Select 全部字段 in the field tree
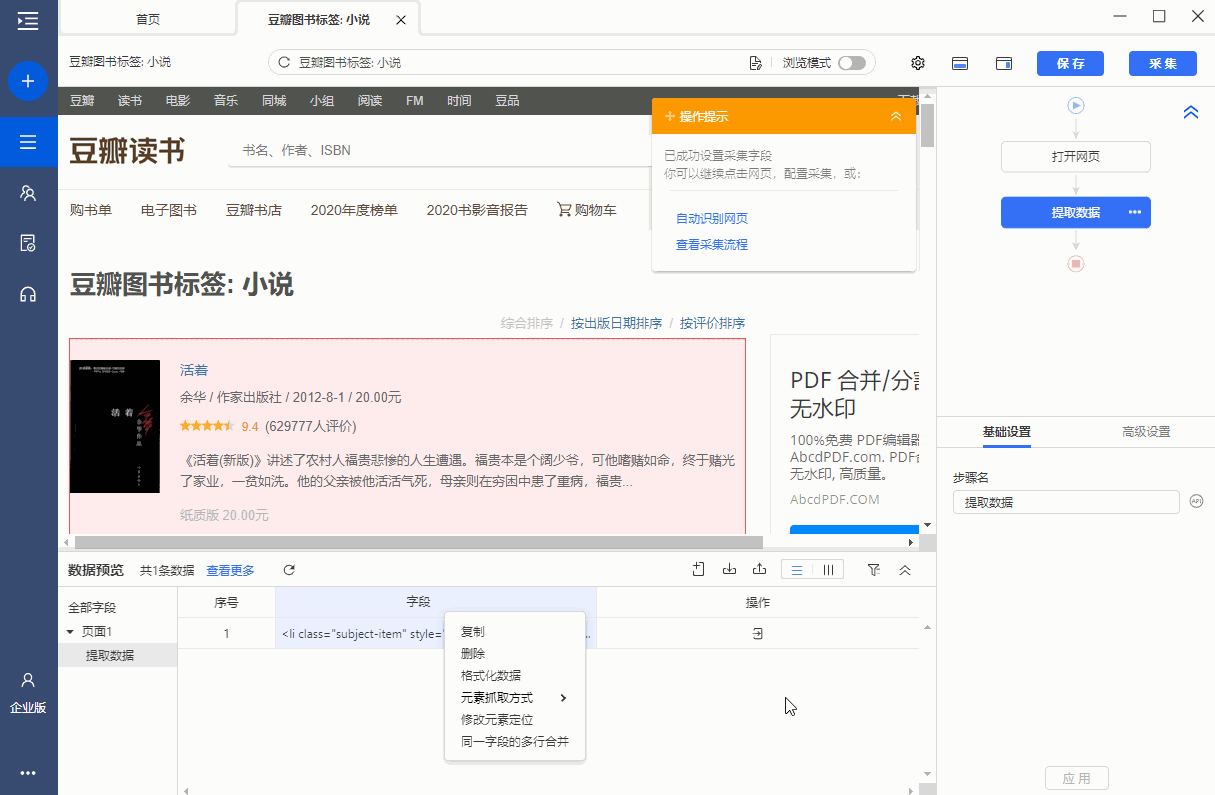 coord(92,608)
